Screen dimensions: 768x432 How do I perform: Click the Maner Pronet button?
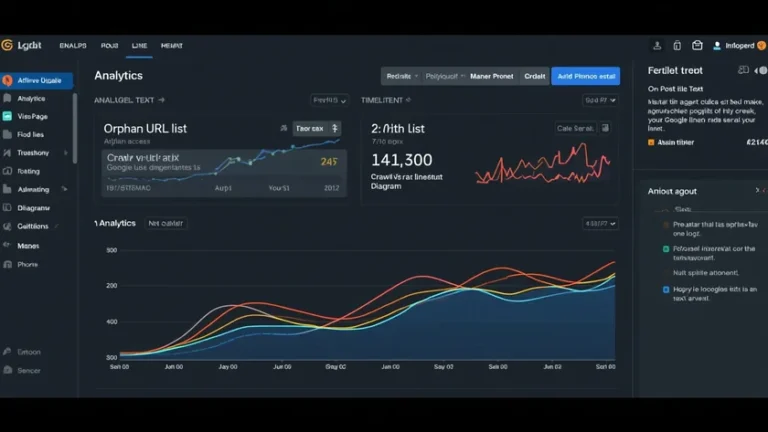click(492, 76)
